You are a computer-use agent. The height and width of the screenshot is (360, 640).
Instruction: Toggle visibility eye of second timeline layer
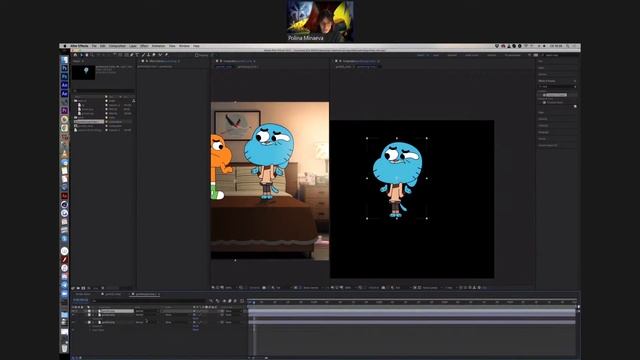(x=73, y=315)
